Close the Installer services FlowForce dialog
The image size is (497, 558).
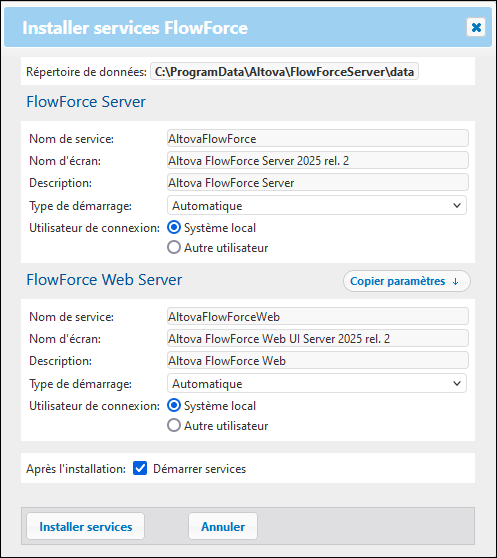click(x=476, y=27)
